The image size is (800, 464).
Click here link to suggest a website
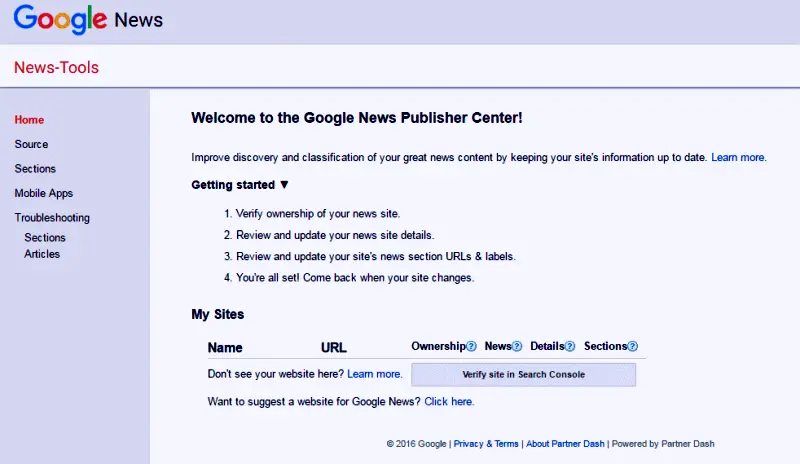449,401
